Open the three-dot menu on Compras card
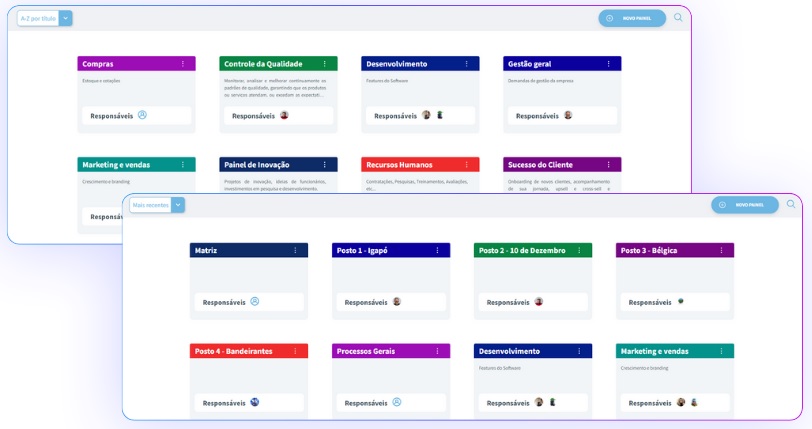This screenshot has height=429, width=812. coord(183,64)
